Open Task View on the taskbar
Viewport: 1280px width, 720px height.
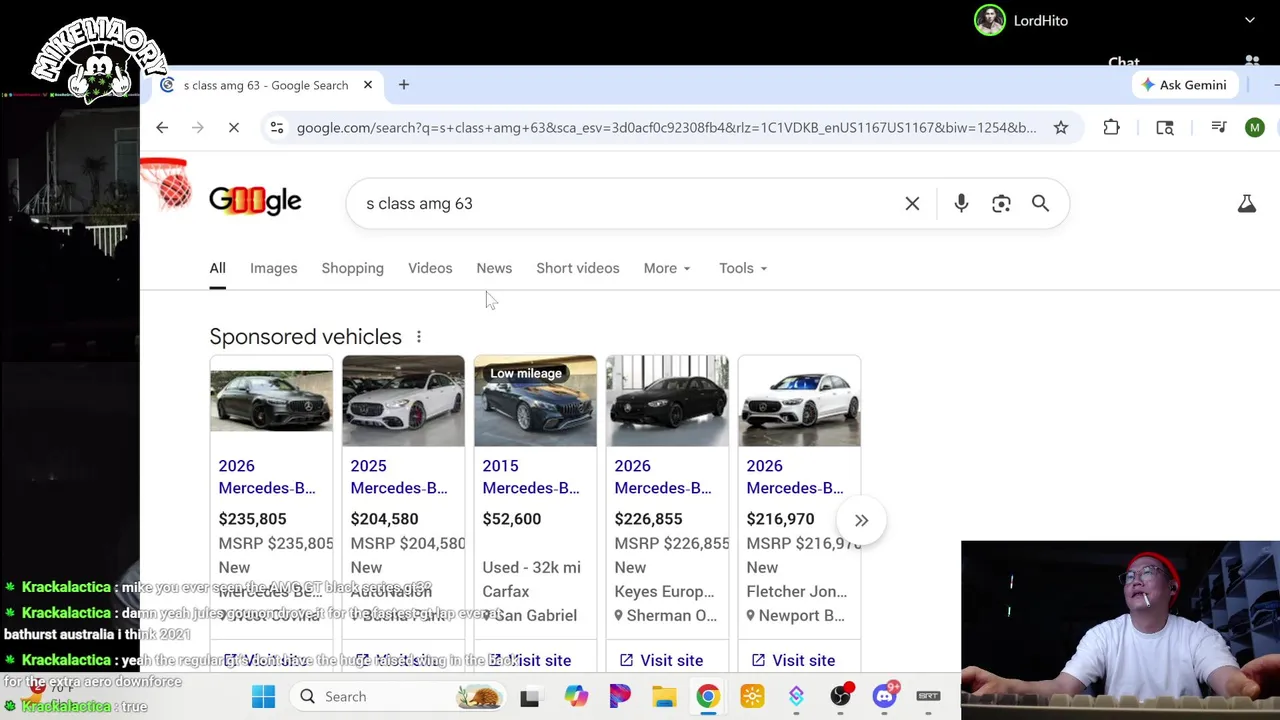pyautogui.click(x=530, y=697)
